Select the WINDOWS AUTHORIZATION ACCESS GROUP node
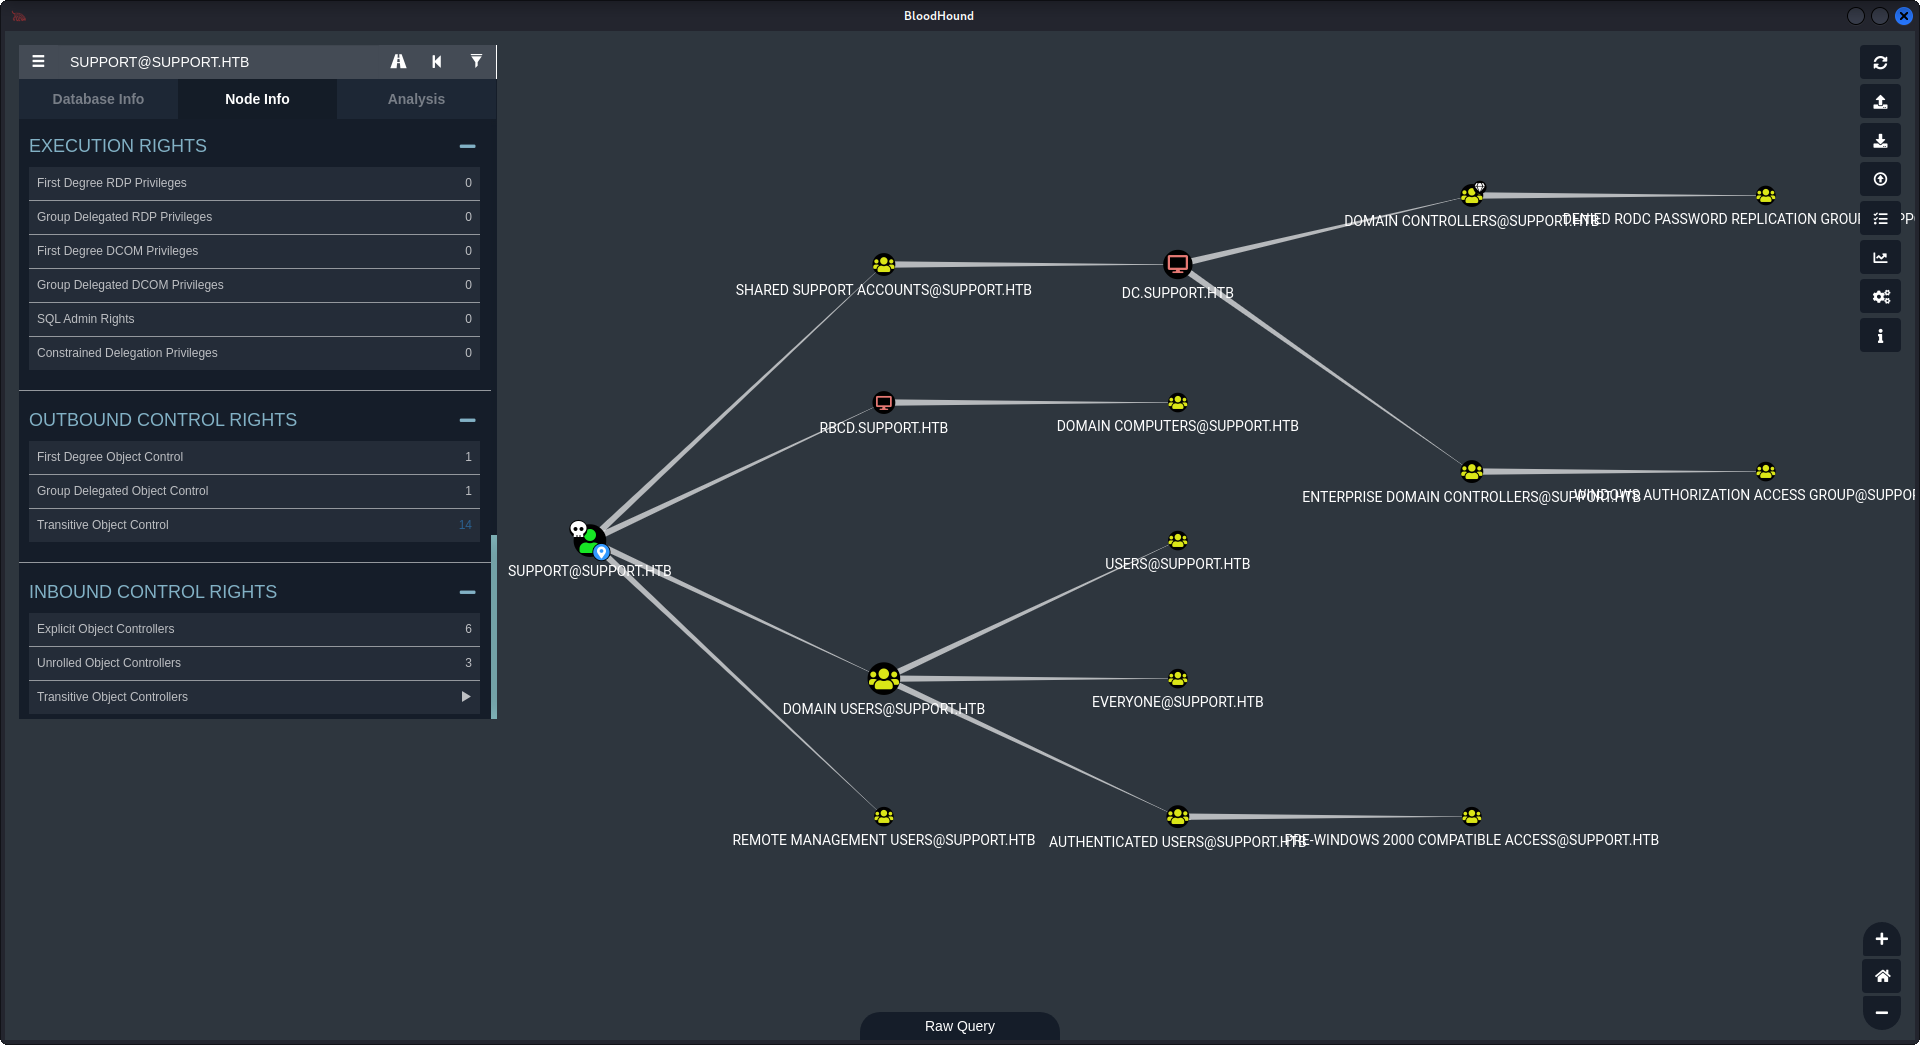The width and height of the screenshot is (1920, 1045). [1766, 471]
